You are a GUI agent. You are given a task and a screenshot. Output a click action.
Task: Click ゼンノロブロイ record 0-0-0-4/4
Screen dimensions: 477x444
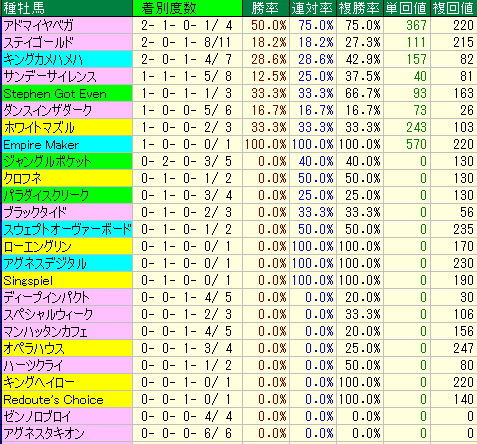(x=186, y=416)
